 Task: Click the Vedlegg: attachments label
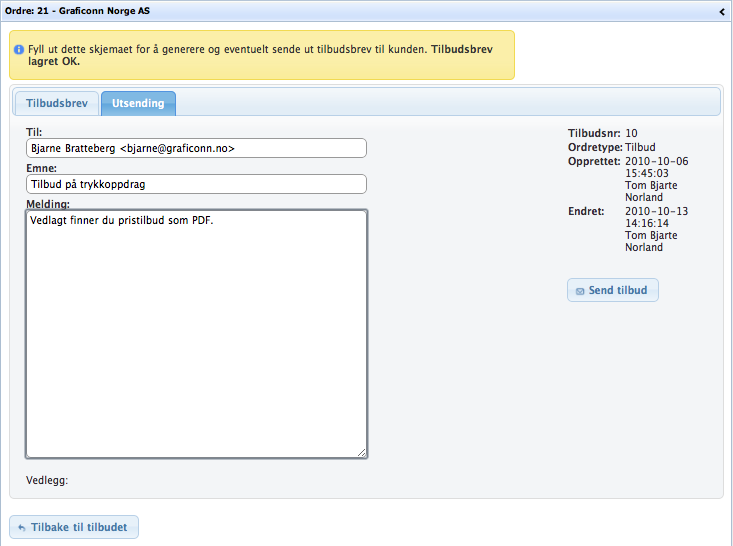click(47, 480)
